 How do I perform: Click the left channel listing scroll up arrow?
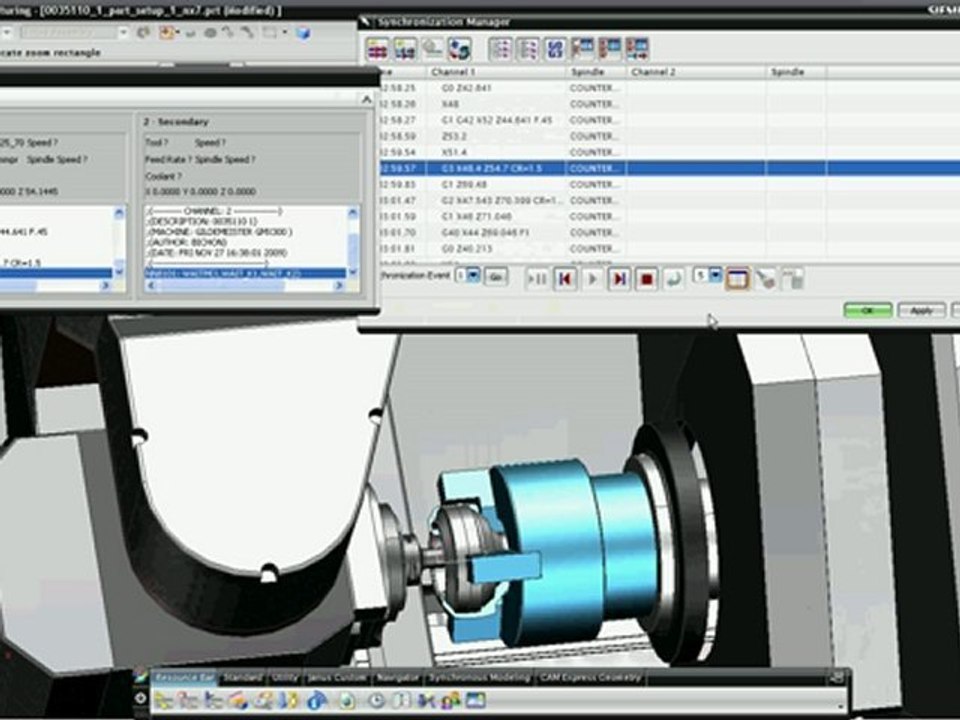[119, 212]
